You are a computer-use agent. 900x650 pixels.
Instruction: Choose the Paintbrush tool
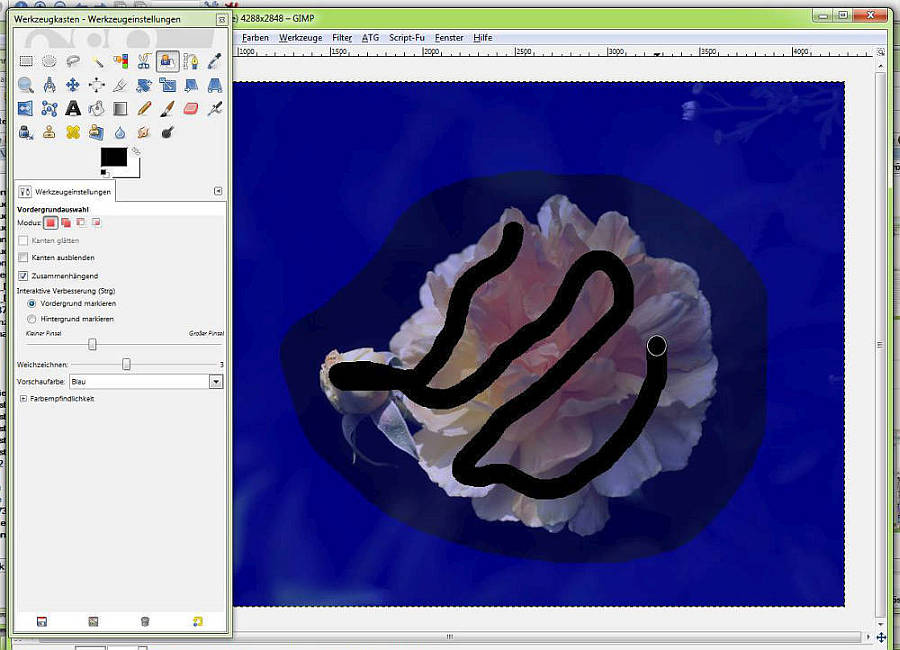[167, 108]
